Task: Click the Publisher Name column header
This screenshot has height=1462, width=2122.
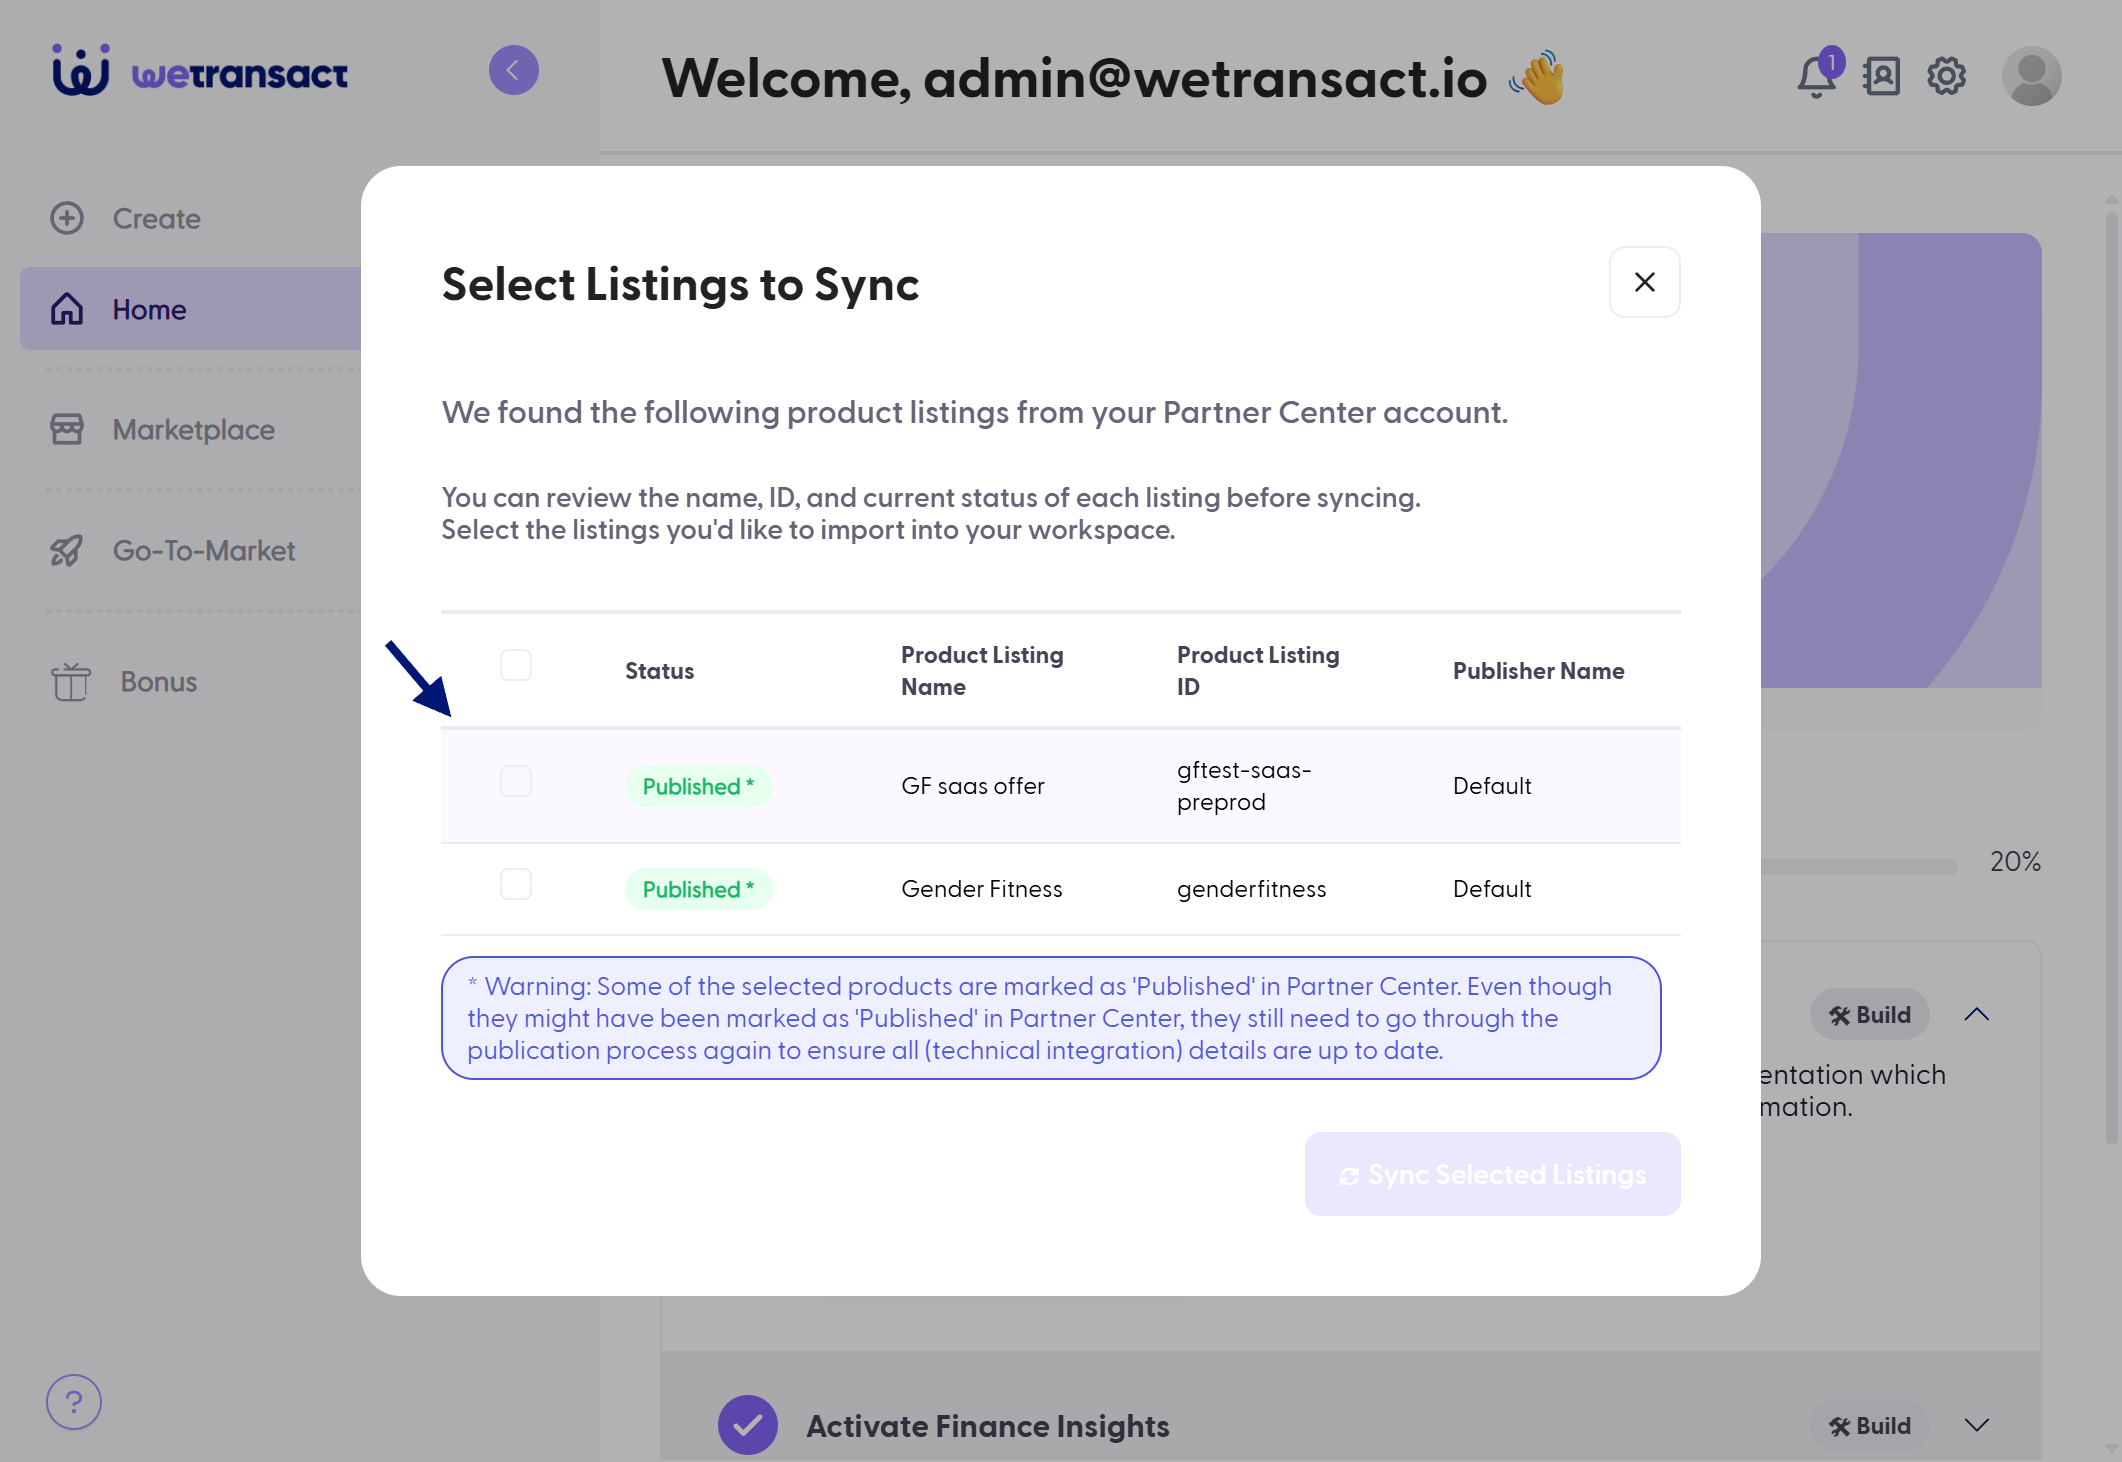Action: 1538,671
